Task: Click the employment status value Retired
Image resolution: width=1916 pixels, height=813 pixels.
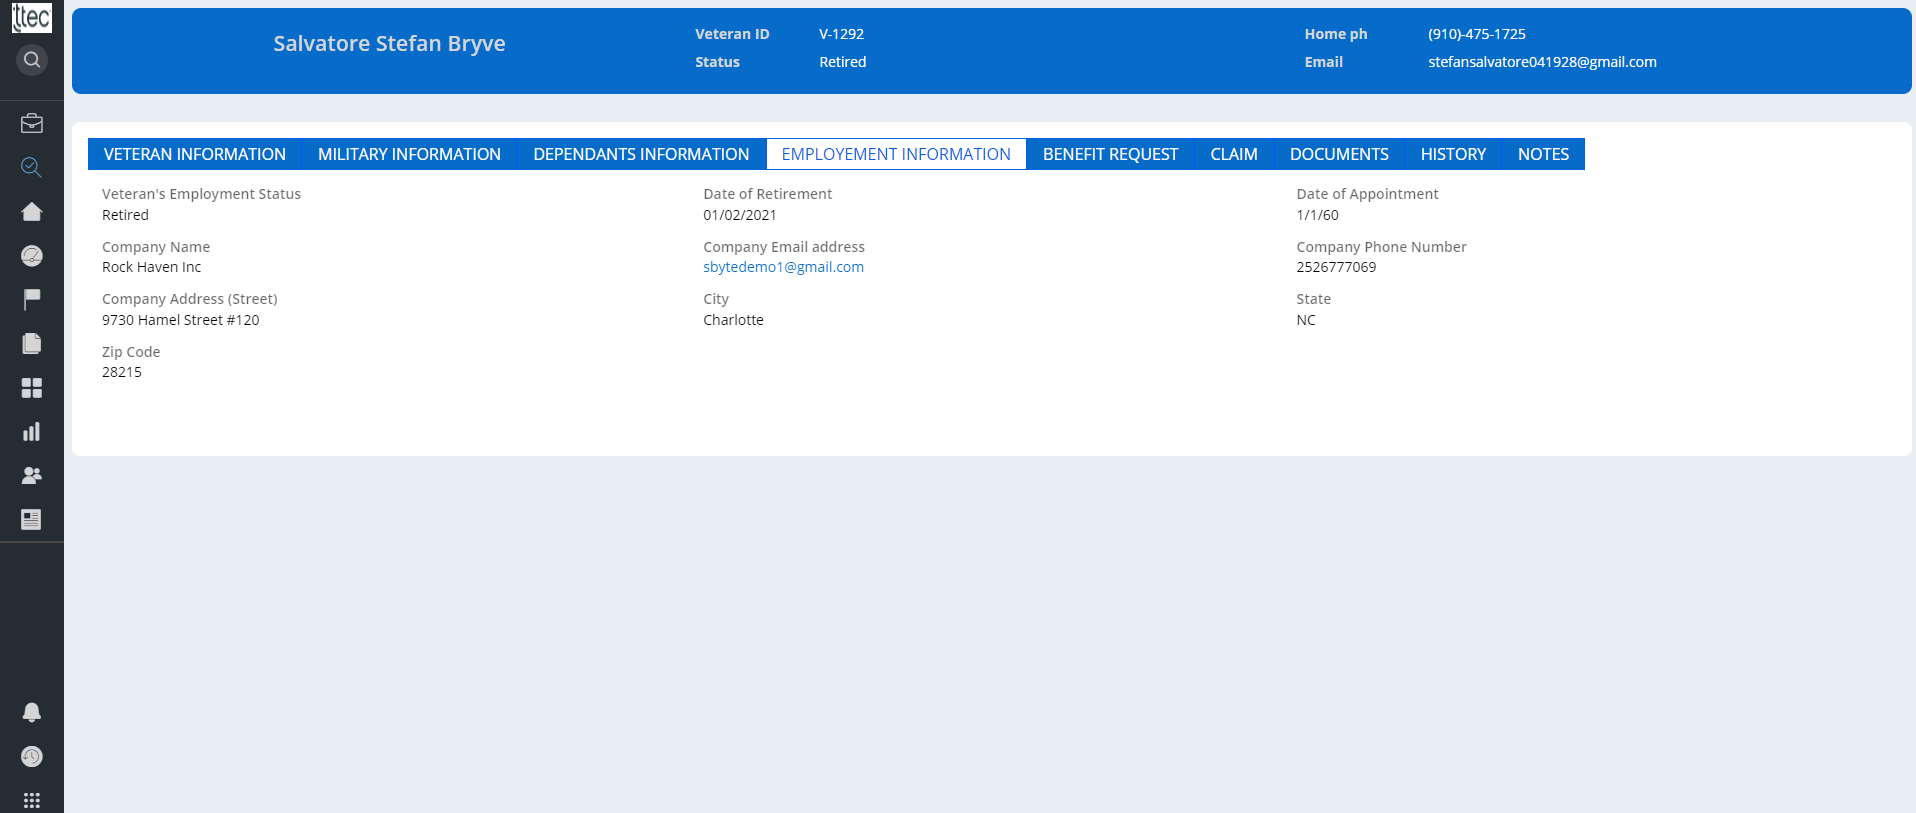Action: click(x=125, y=215)
